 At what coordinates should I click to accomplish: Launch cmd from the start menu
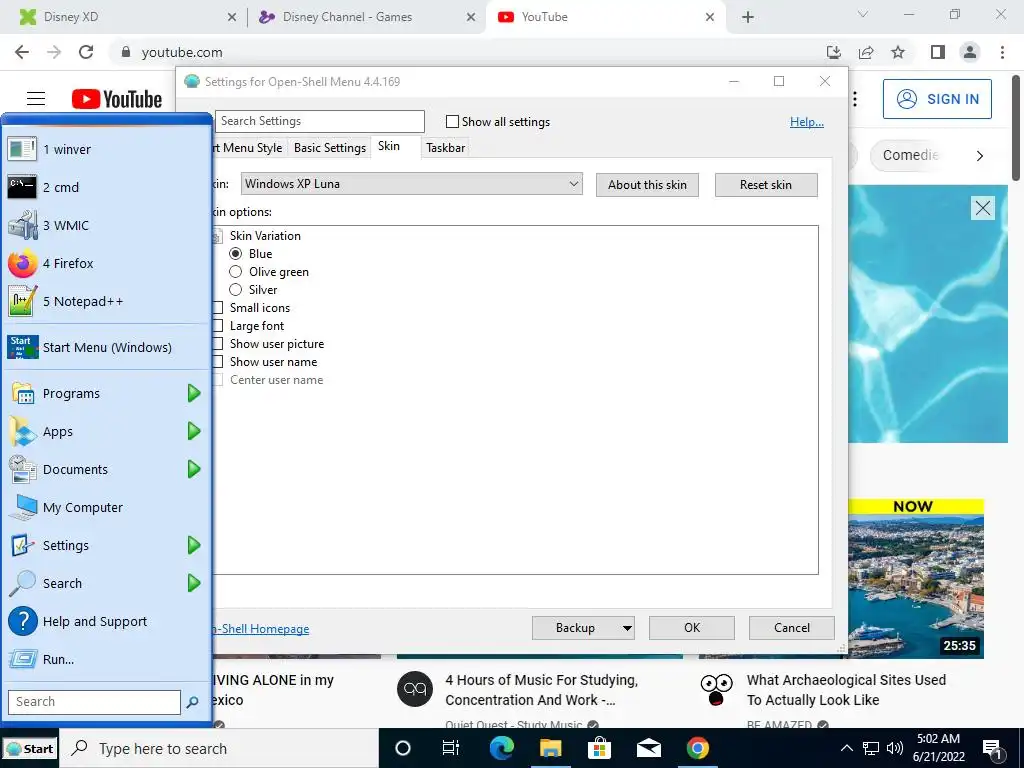pos(106,187)
